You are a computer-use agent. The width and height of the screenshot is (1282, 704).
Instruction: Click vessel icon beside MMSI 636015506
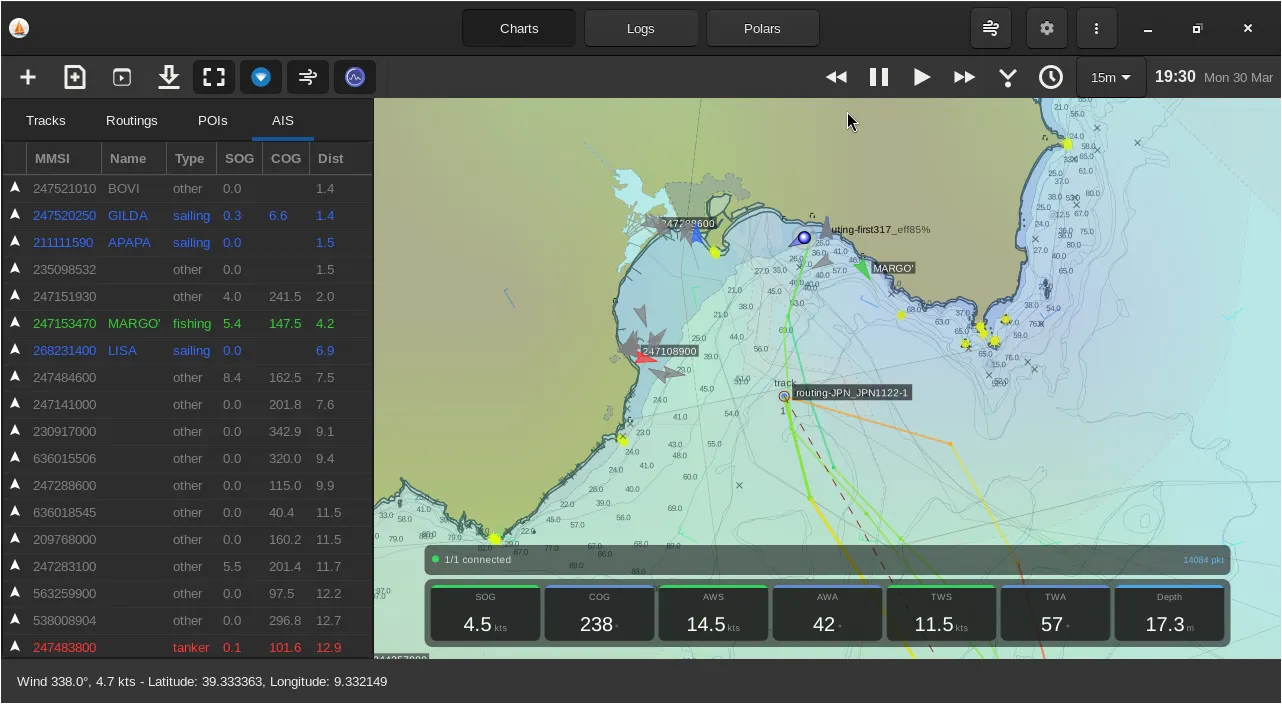15,458
